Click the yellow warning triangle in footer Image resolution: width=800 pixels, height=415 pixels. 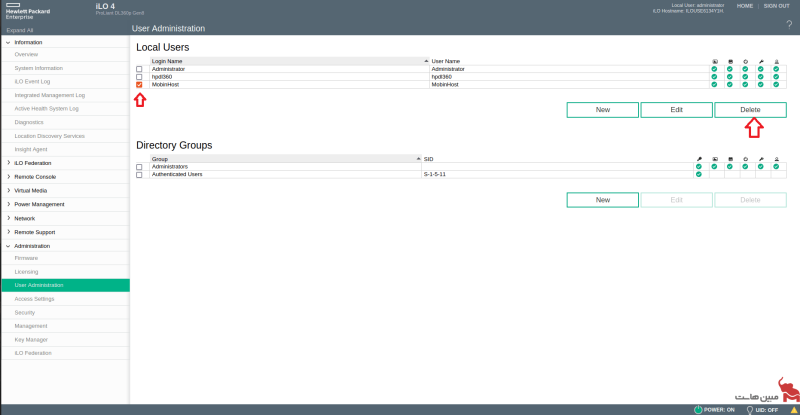point(794,410)
